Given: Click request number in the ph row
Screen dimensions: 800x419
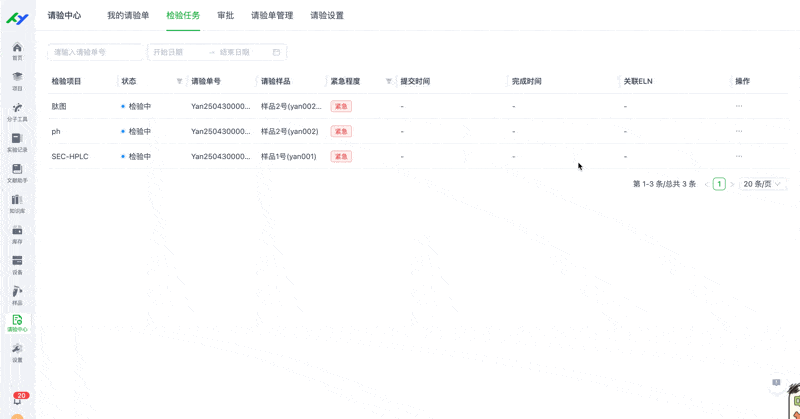Looking at the screenshot, I should pos(221,131).
